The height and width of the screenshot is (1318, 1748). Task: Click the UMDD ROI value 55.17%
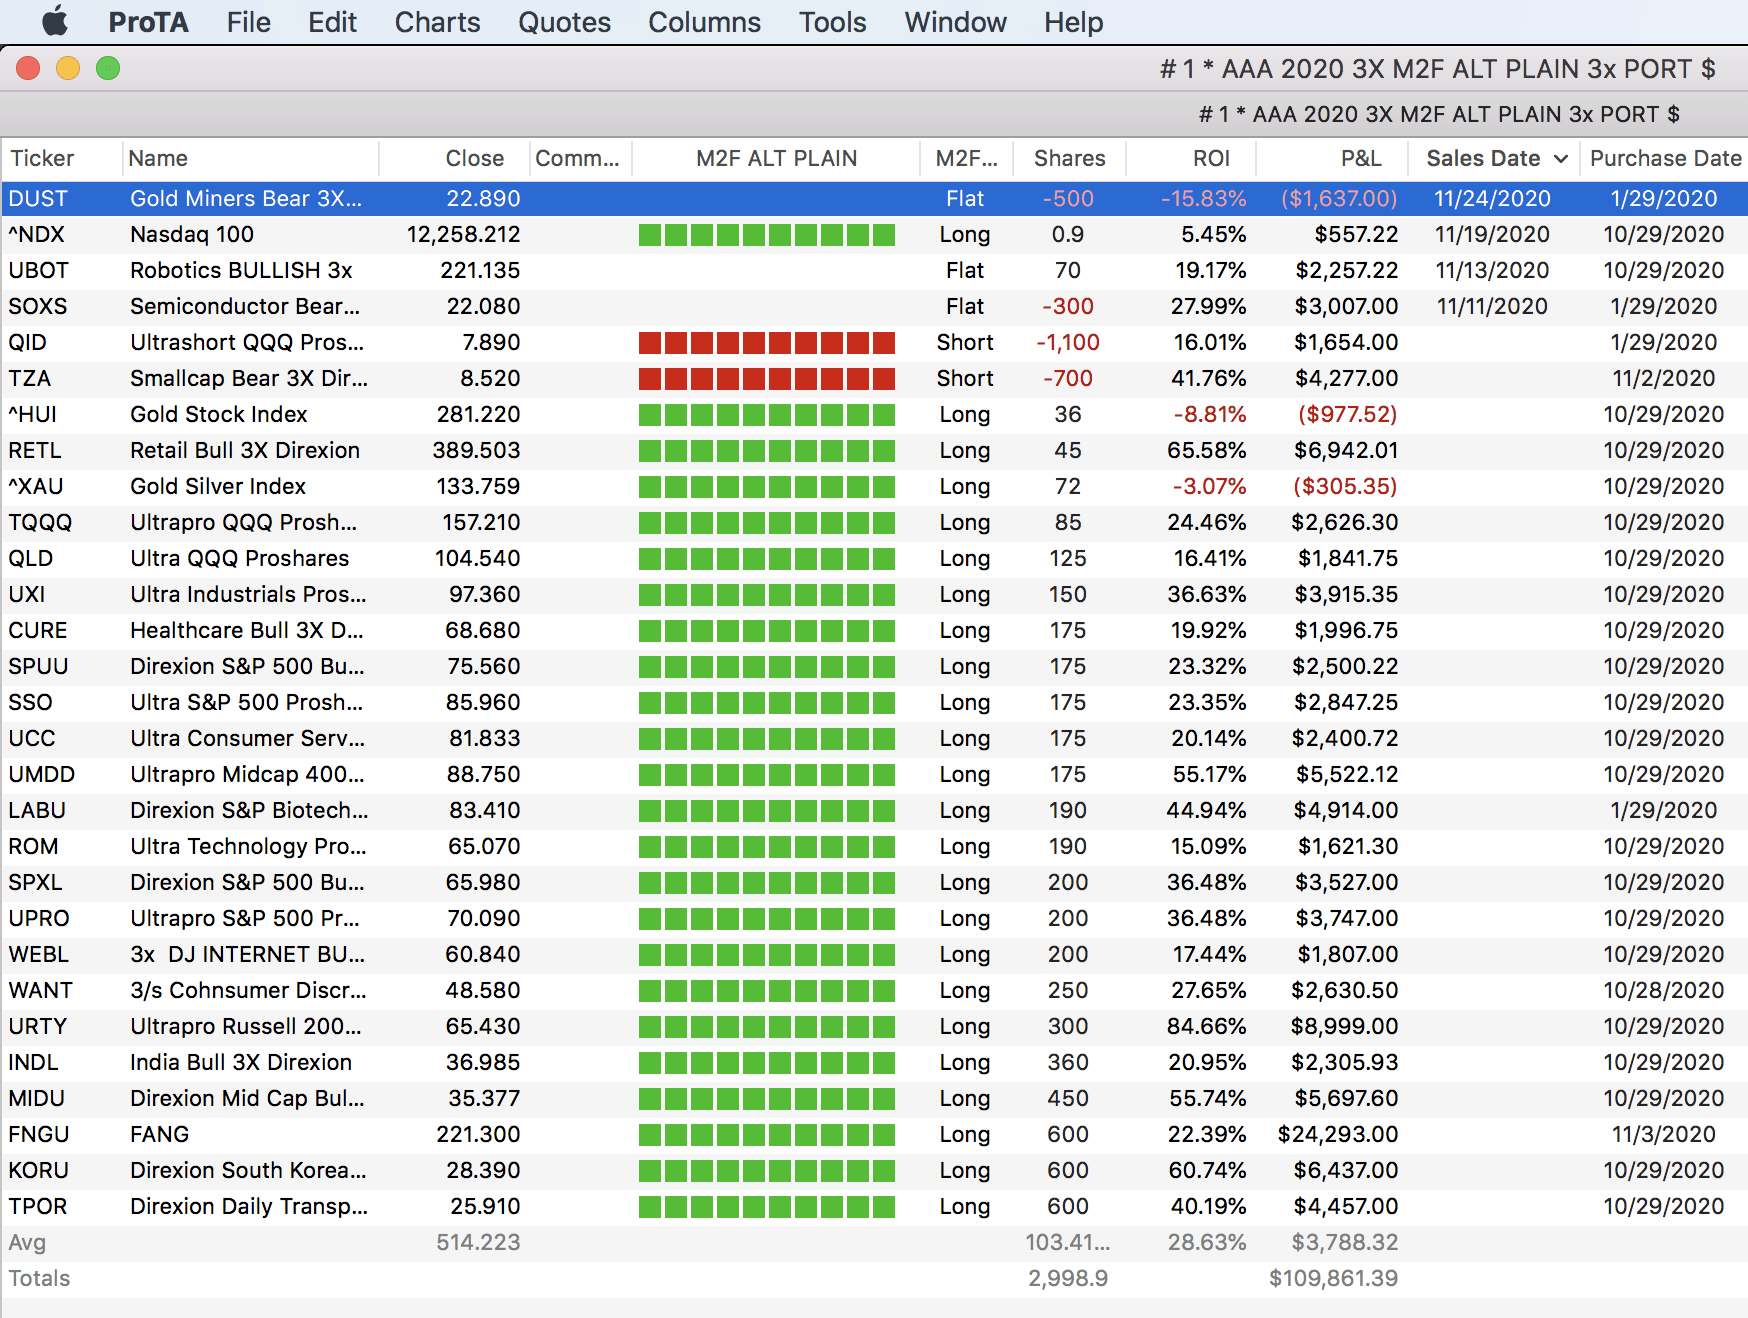point(1208,774)
